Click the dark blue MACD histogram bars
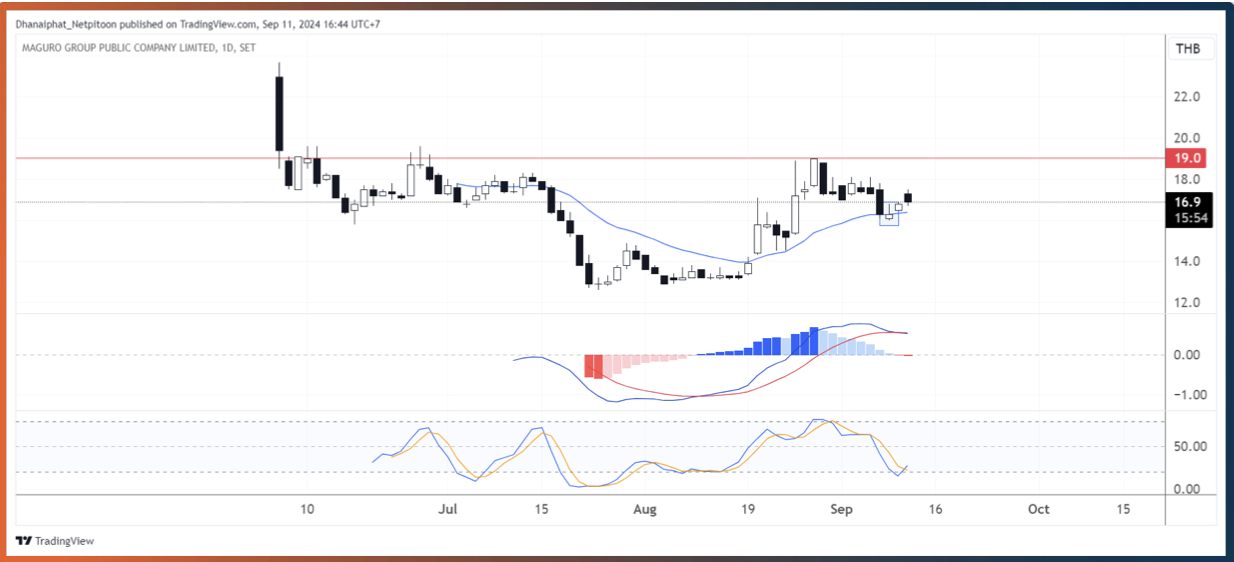This screenshot has height=562, width=1234. point(789,342)
